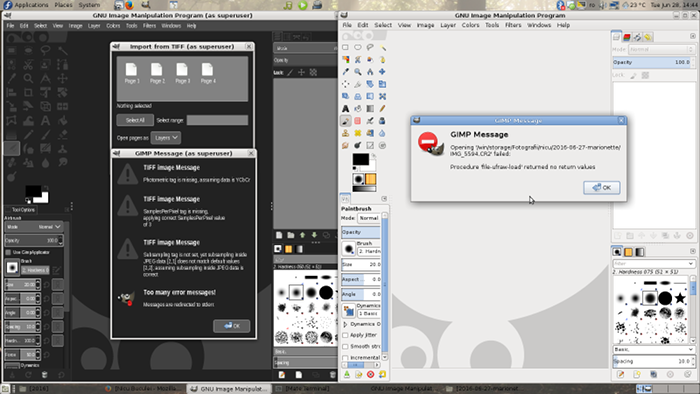Select Zoom magnifier tool in right GIMP toolbox
Viewport: 700px width, 394px height.
(358, 72)
